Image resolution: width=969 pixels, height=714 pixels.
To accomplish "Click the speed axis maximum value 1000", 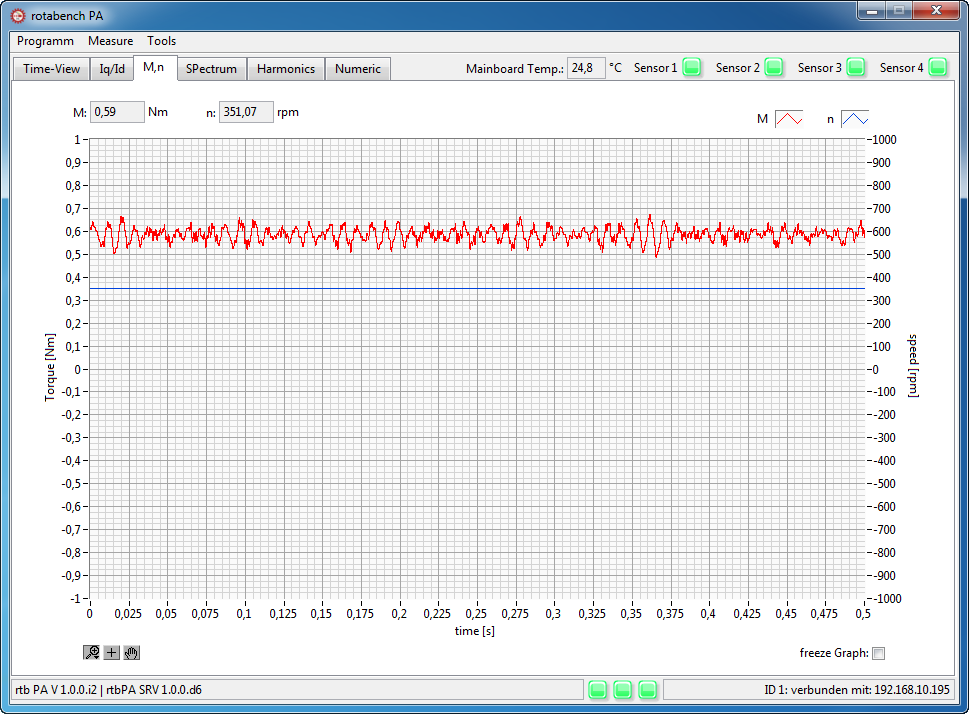I will 884,140.
